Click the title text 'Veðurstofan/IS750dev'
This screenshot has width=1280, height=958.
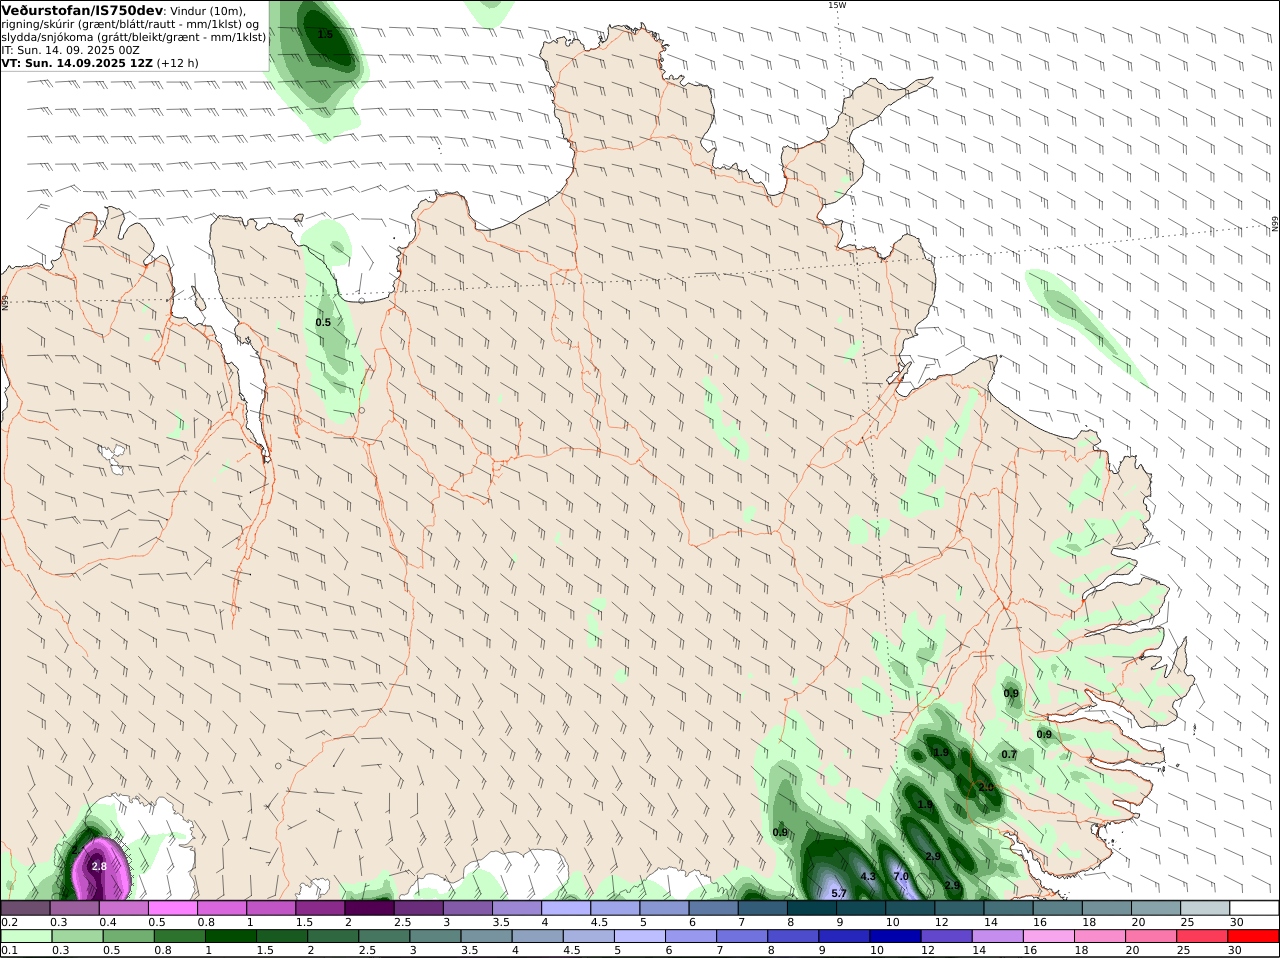[82, 10]
